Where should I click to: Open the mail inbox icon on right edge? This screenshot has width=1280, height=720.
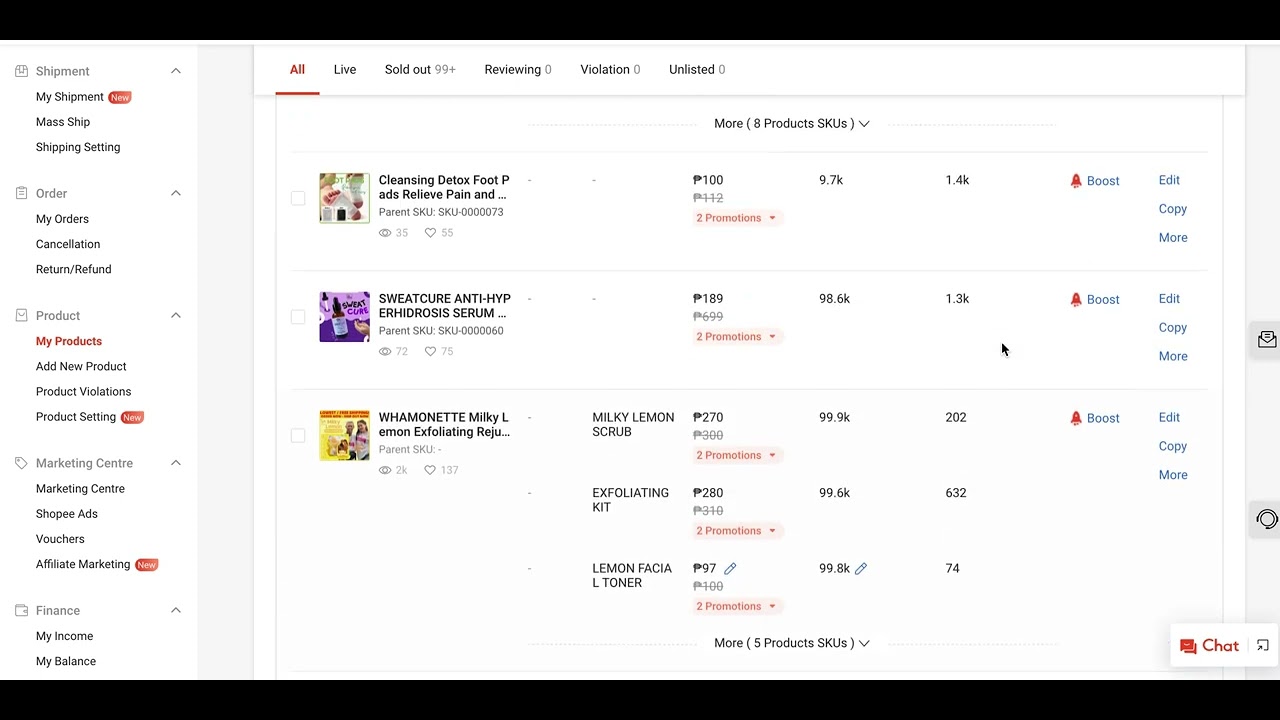1267,340
